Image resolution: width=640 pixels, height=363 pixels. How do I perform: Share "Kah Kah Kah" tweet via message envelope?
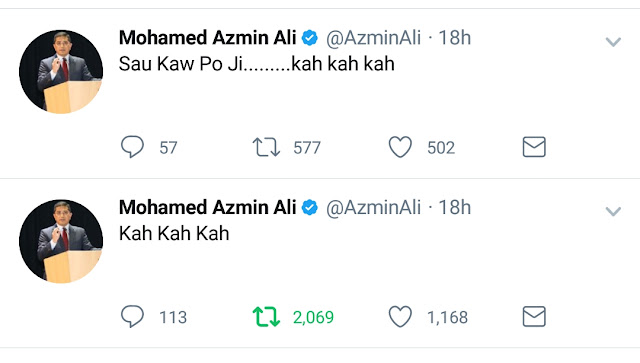534,316
